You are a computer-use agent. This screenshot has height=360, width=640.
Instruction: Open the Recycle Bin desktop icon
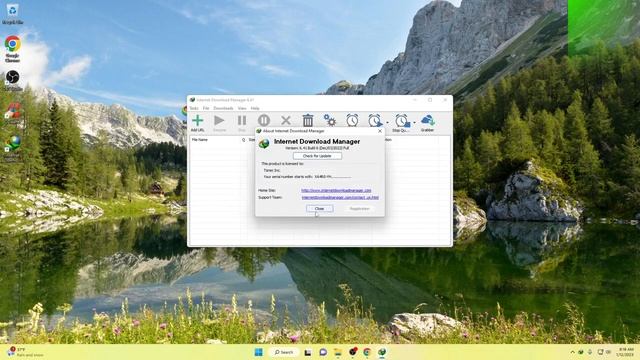pyautogui.click(x=12, y=14)
